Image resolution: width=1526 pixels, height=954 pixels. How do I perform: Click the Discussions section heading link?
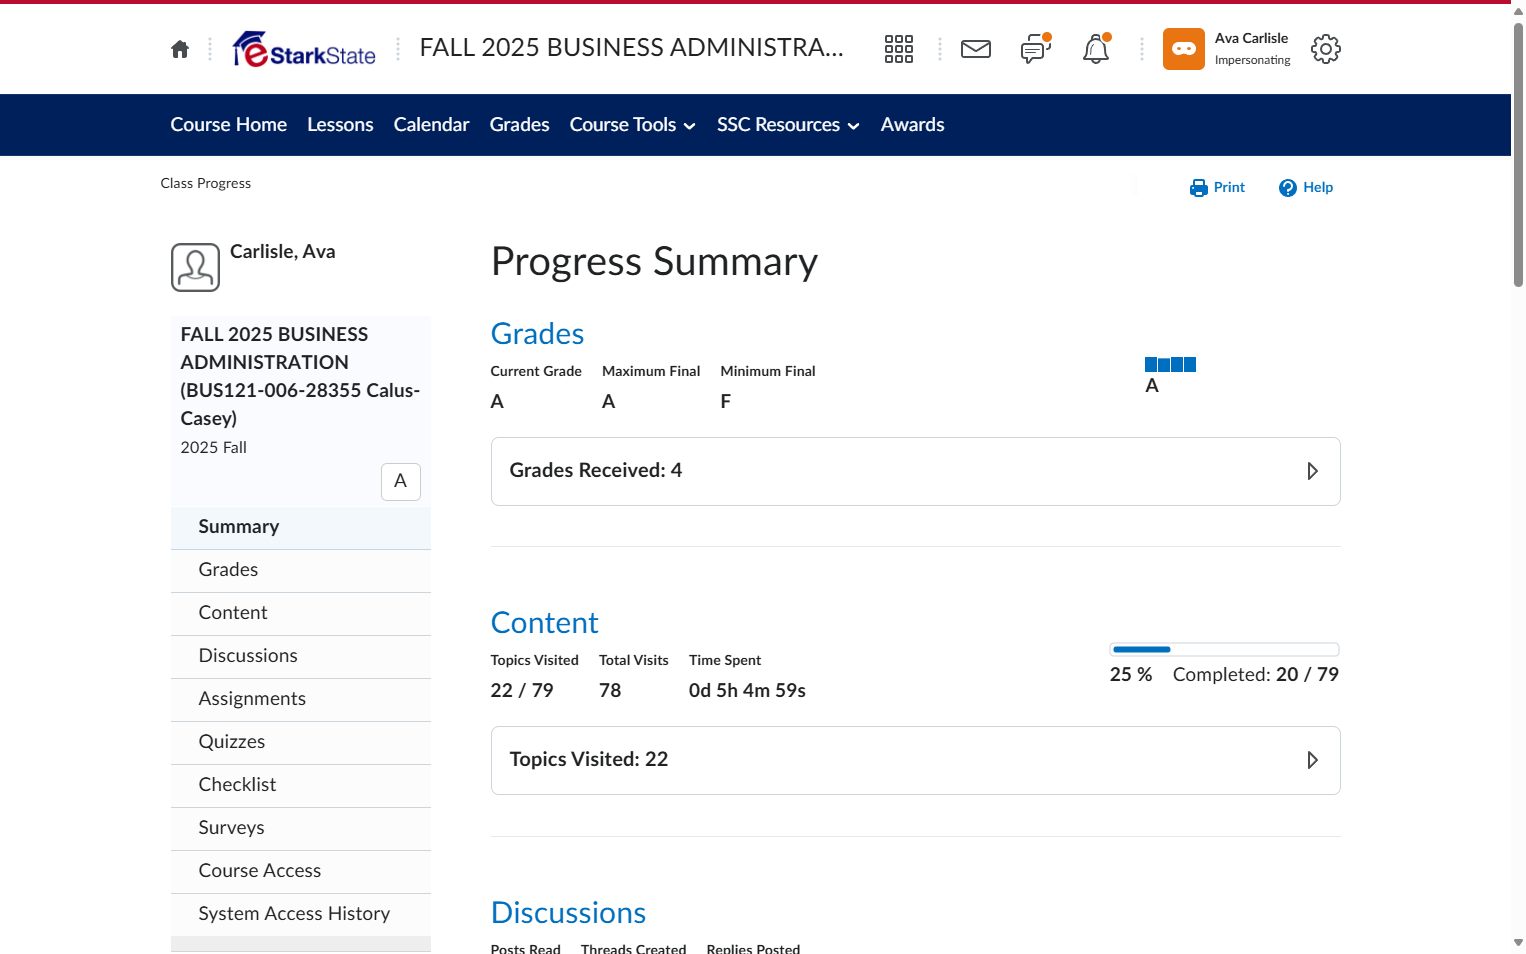click(568, 913)
